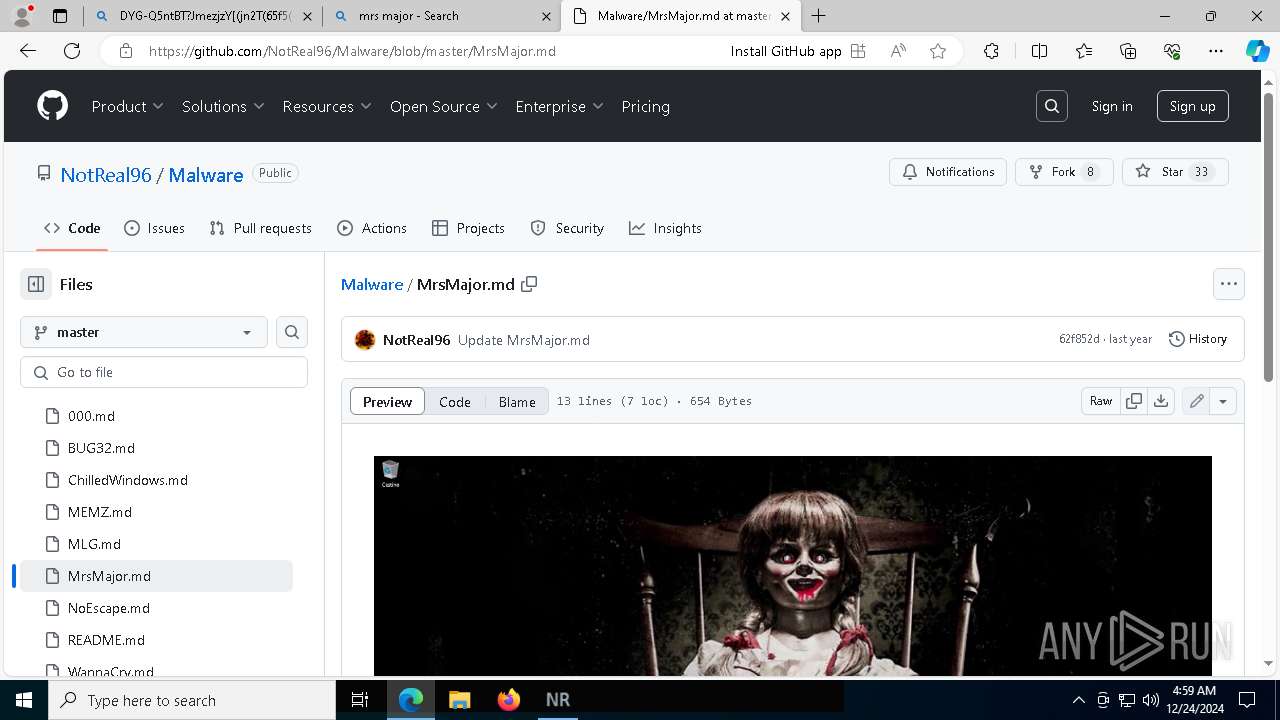The image size is (1280, 720).
Task: Open GitHub search magnifier button
Action: coord(1052,106)
